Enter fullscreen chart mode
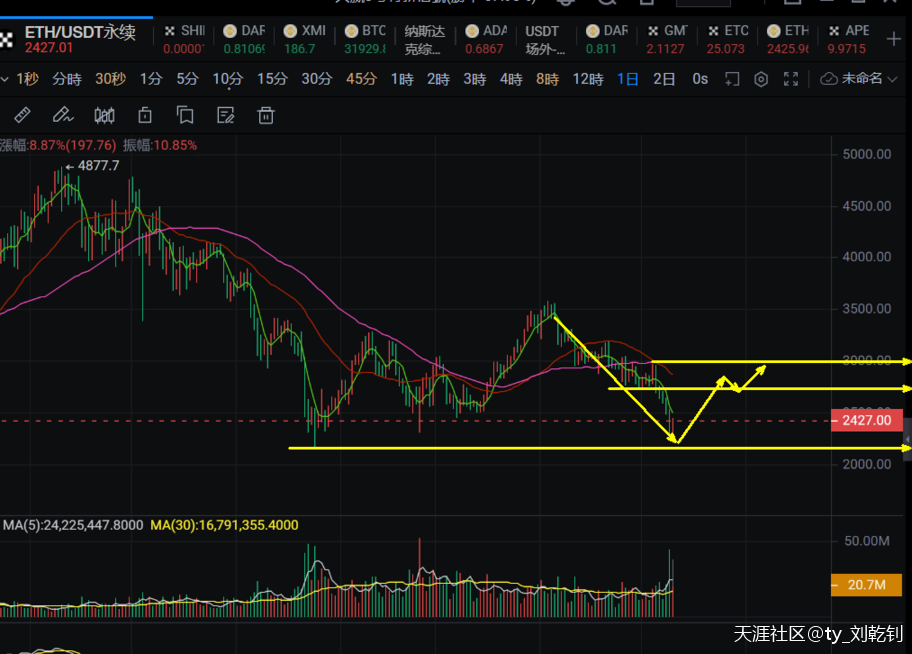This screenshot has width=912, height=654. [792, 79]
